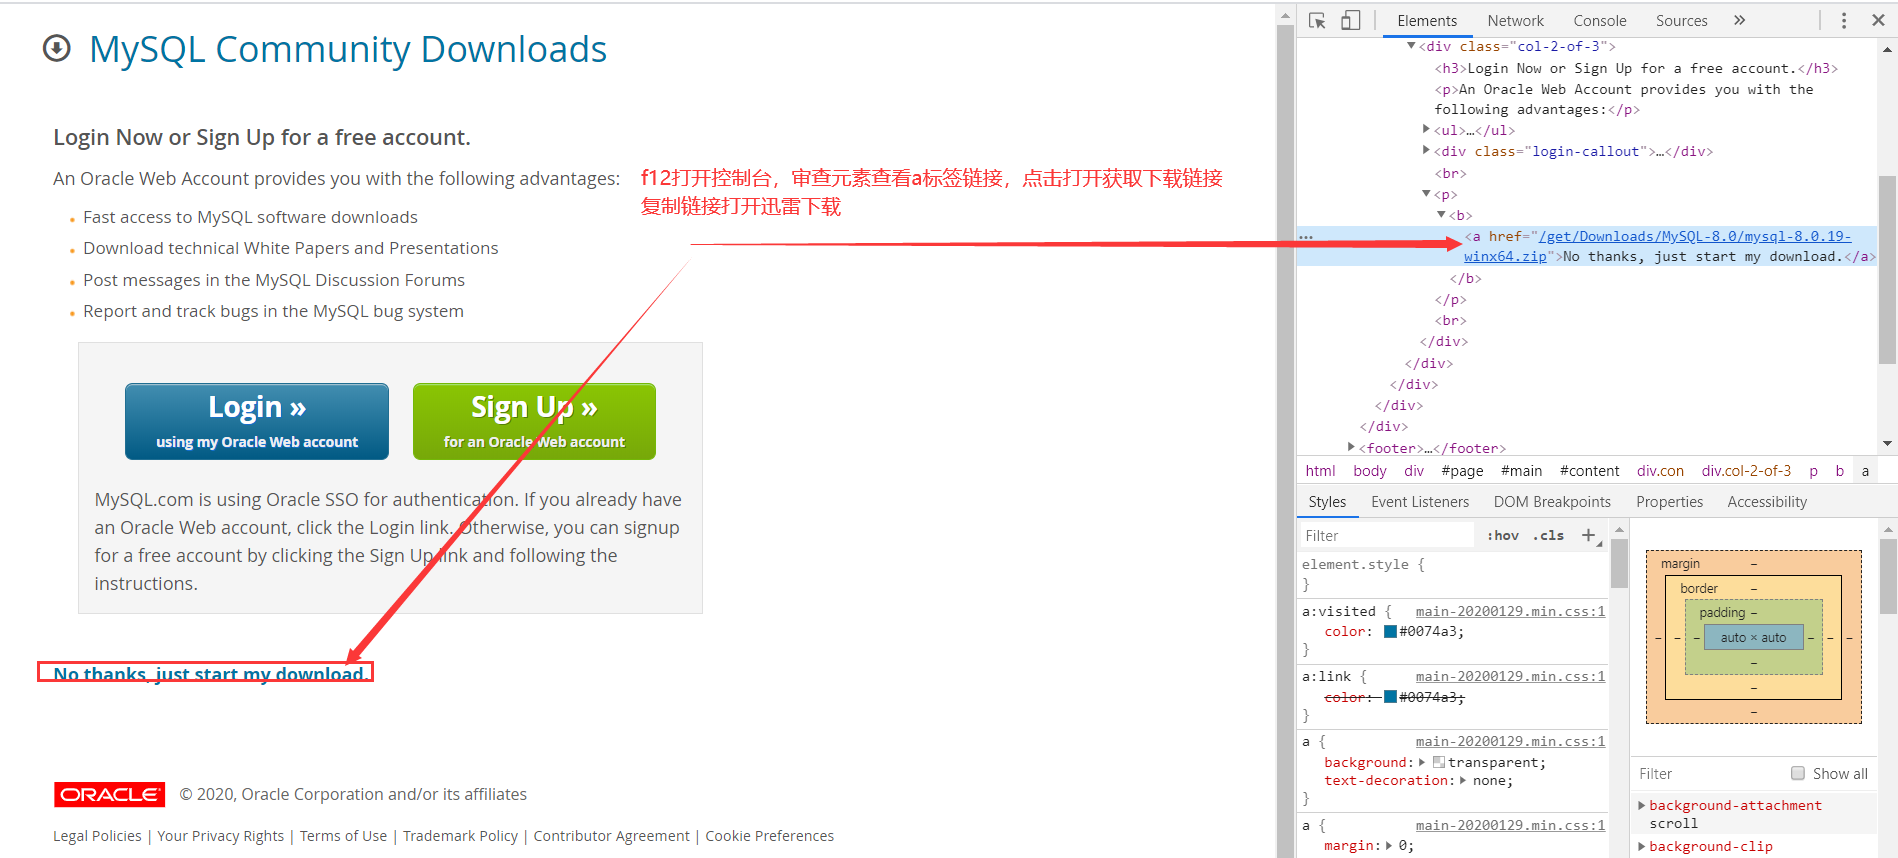This screenshot has width=1898, height=858.
Task: Collapse the b node in the DOM tree
Action: pos(1441,215)
